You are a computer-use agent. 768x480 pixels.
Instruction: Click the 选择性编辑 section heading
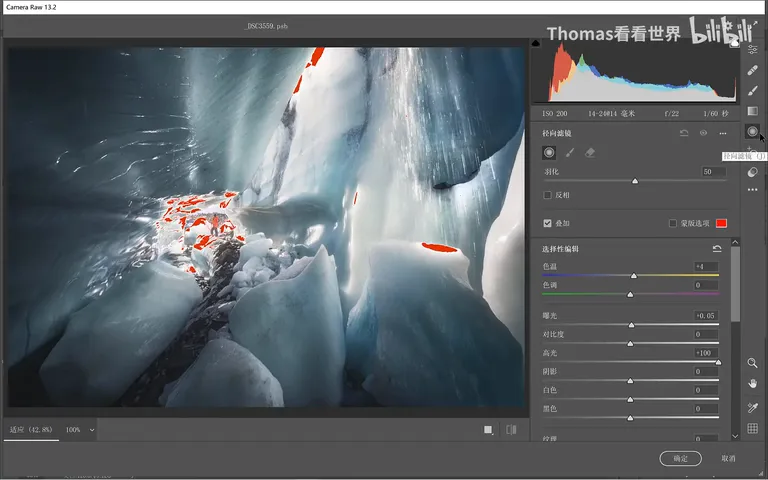(560, 249)
